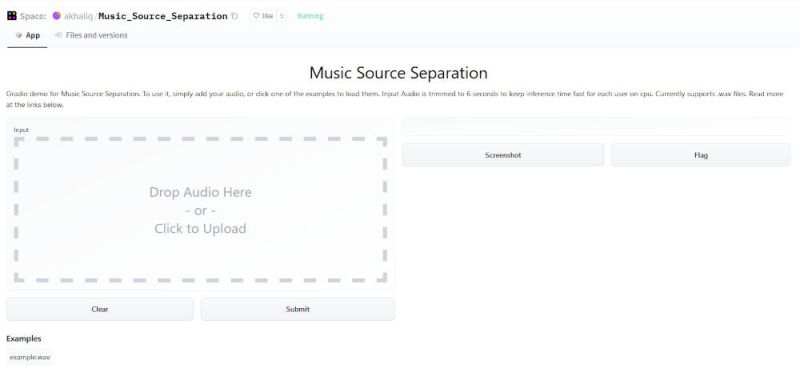
Task: Clear the audio input
Action: (100, 309)
